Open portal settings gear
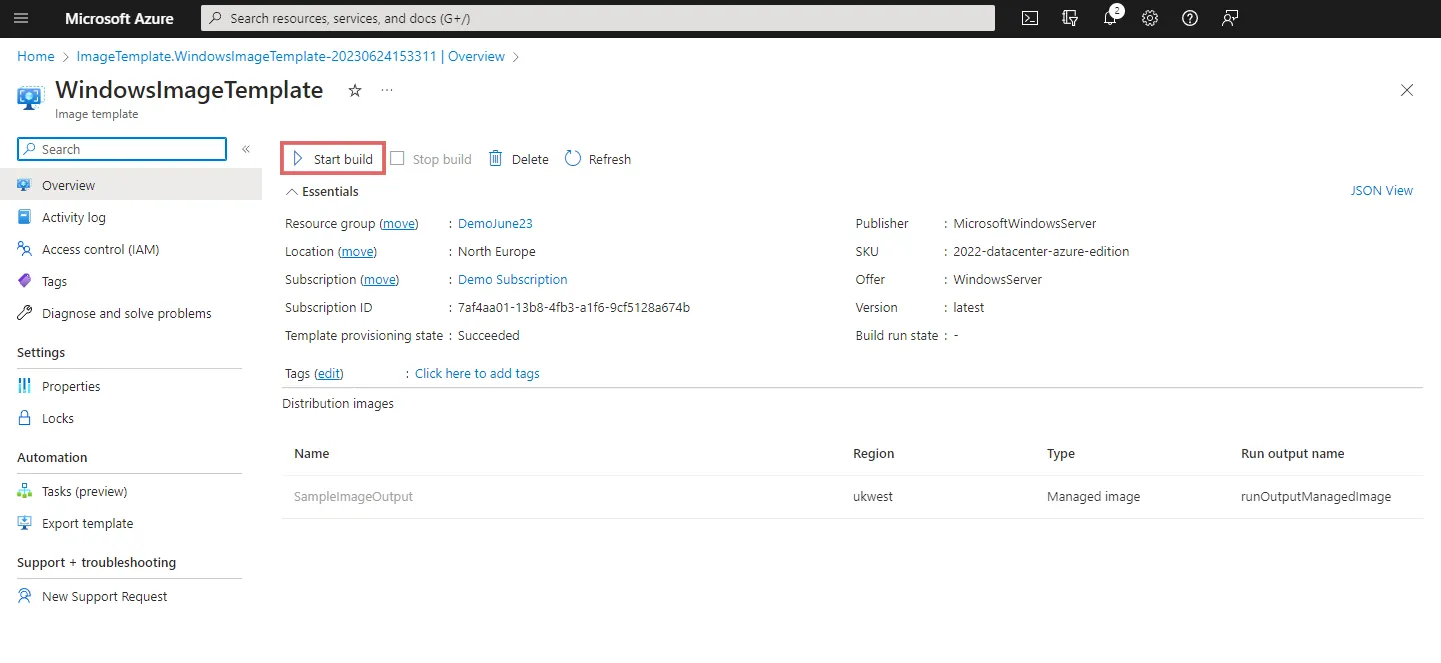The height and width of the screenshot is (663, 1441). (1150, 18)
